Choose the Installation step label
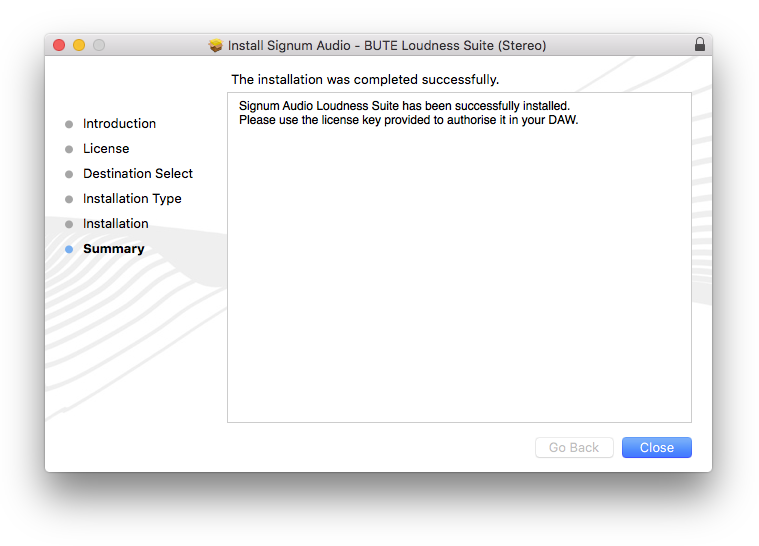 (116, 224)
